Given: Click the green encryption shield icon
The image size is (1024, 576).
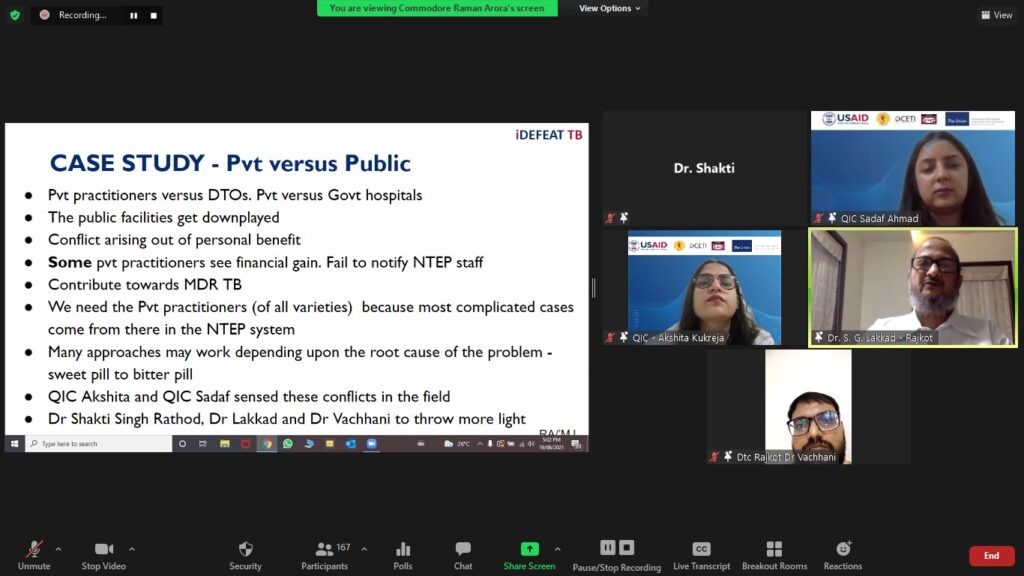Looking at the screenshot, I should click(x=15, y=15).
